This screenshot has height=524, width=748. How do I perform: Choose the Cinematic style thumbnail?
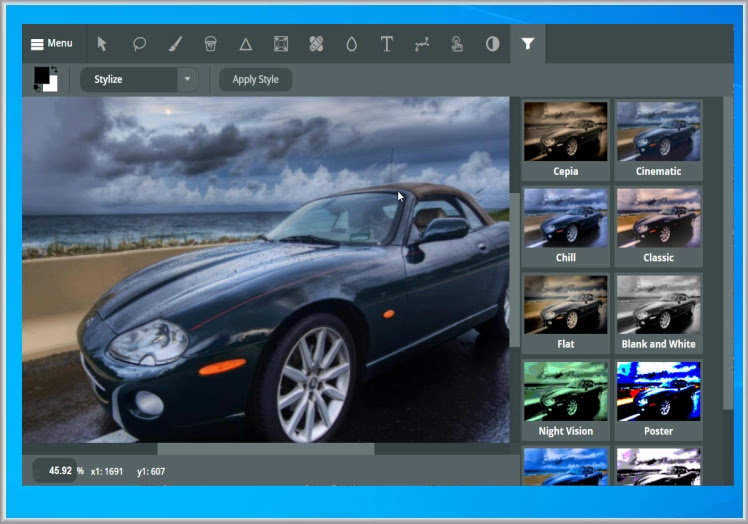point(658,140)
